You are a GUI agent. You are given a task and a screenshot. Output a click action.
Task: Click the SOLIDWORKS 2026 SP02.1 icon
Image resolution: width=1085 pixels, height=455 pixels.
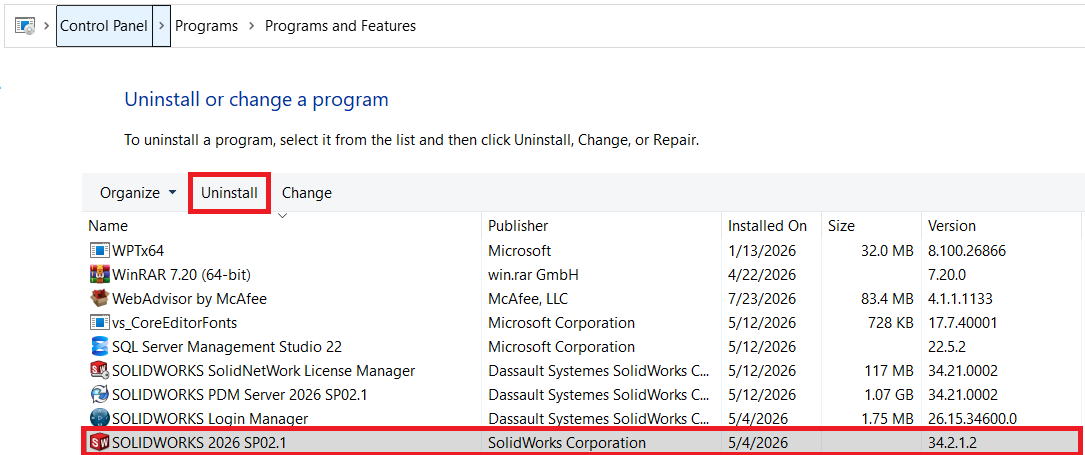click(x=100, y=442)
